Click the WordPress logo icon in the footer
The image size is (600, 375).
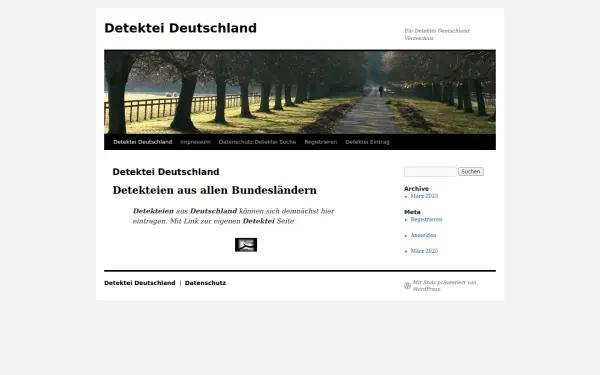click(407, 286)
